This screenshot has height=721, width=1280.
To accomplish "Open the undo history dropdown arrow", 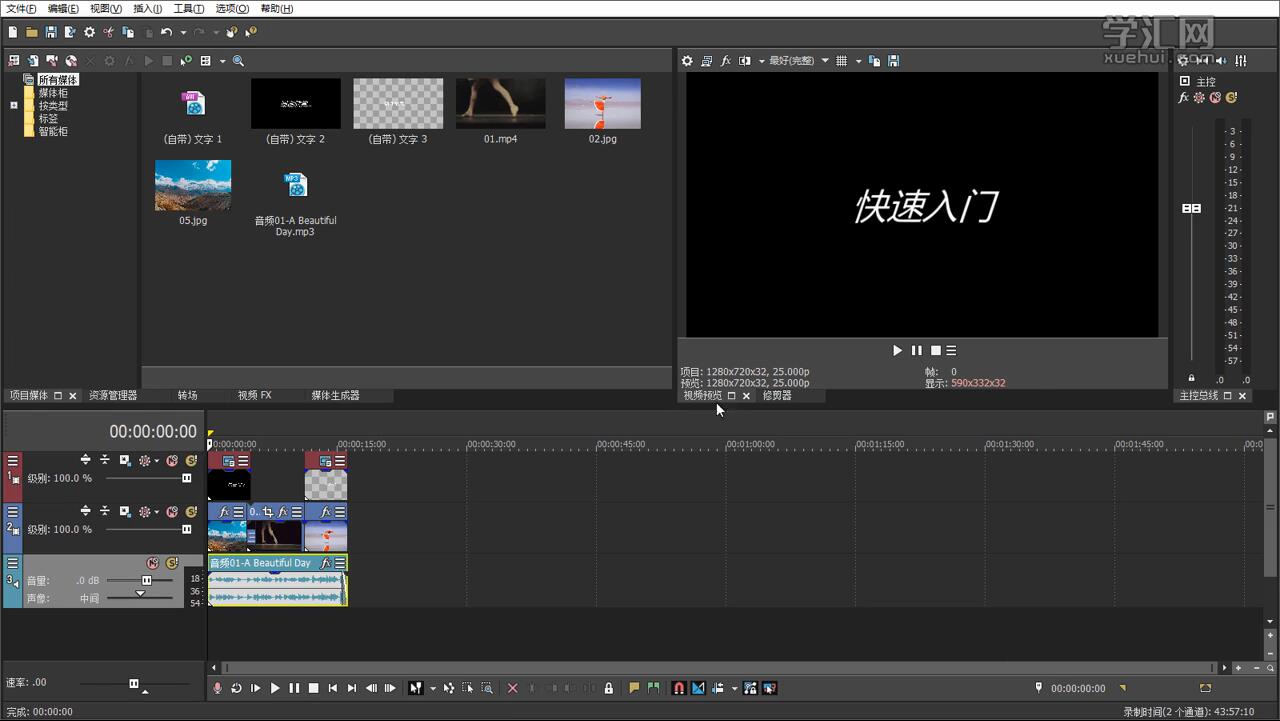I will click(x=183, y=33).
